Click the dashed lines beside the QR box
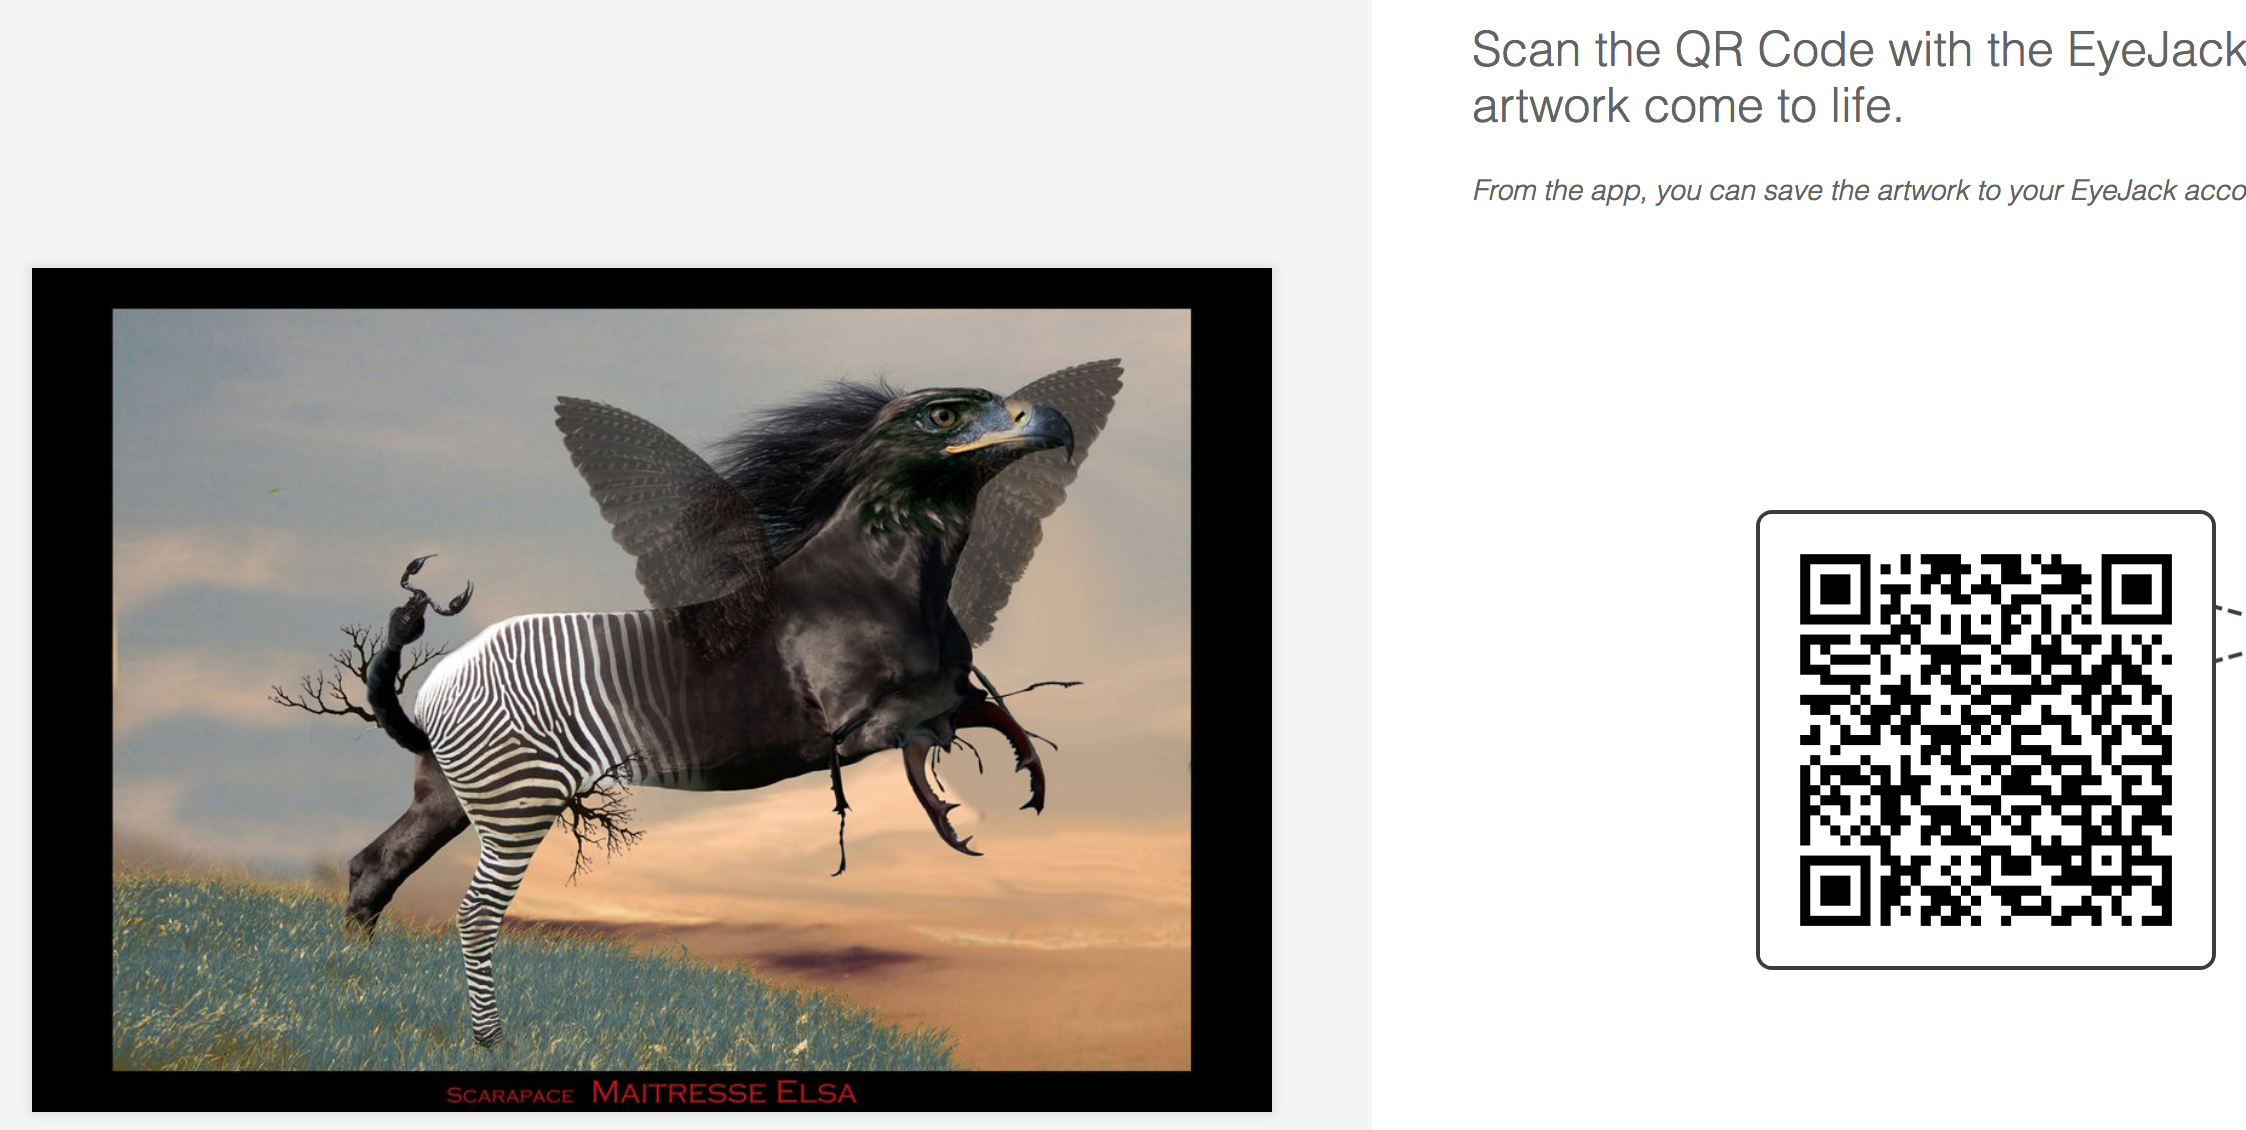The image size is (2246, 1130). tap(2230, 633)
